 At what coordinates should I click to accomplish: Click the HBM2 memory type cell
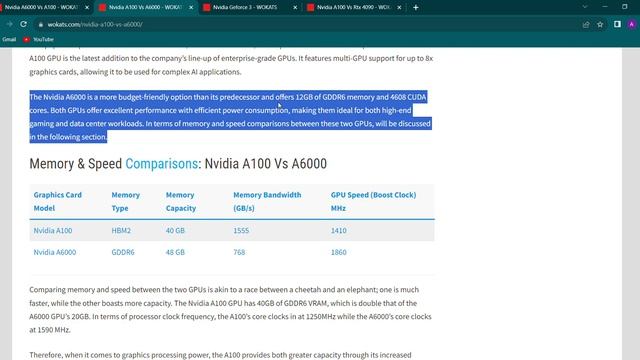(x=121, y=230)
